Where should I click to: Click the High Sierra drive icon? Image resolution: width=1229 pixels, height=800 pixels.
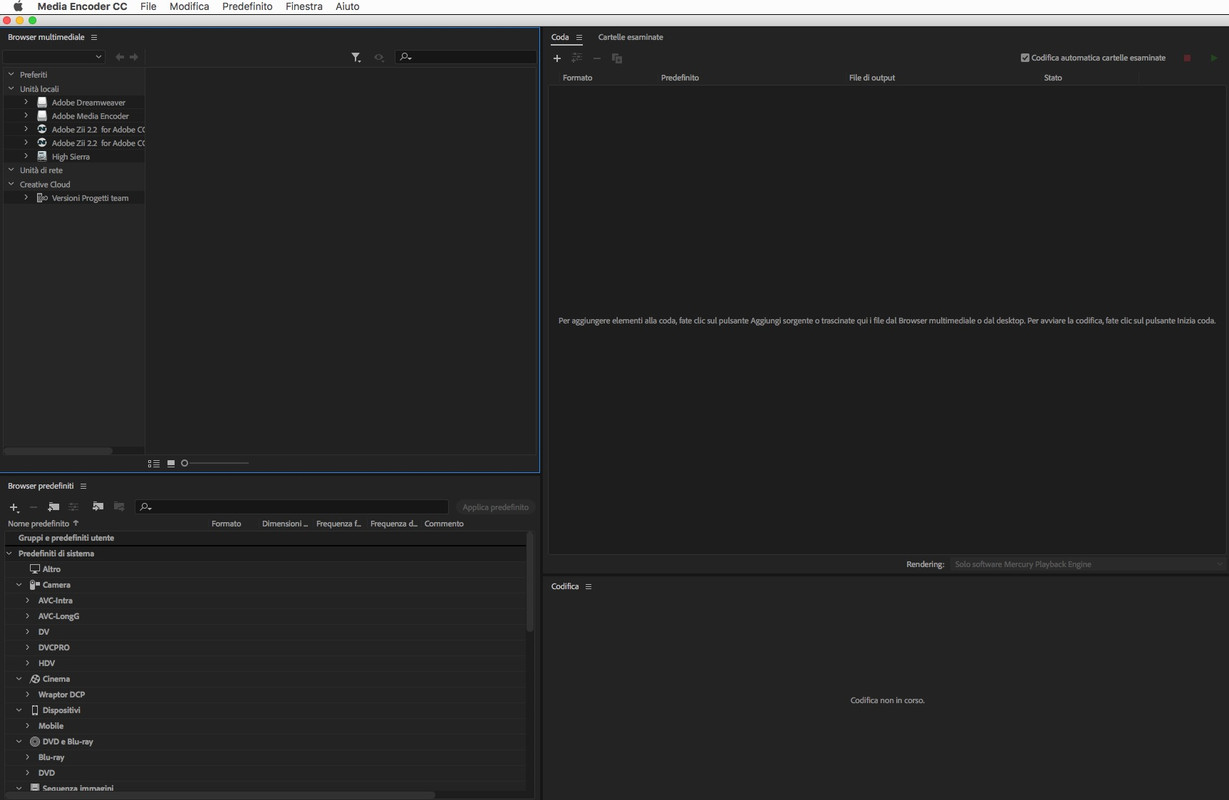point(42,156)
